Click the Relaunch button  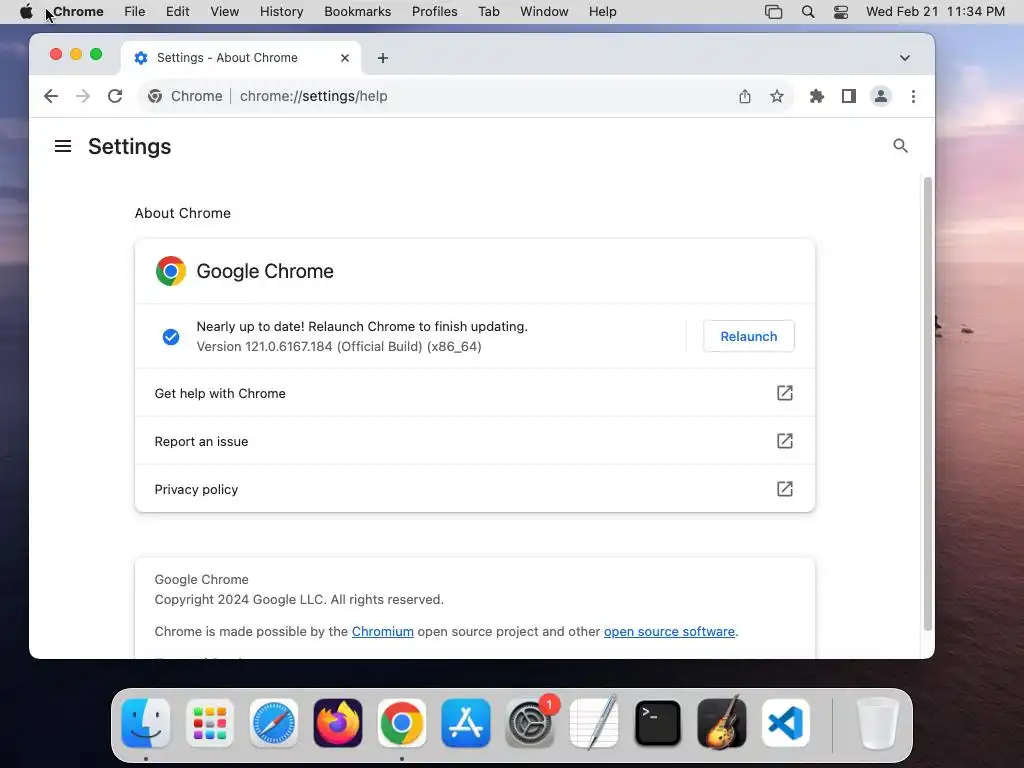[x=748, y=336]
